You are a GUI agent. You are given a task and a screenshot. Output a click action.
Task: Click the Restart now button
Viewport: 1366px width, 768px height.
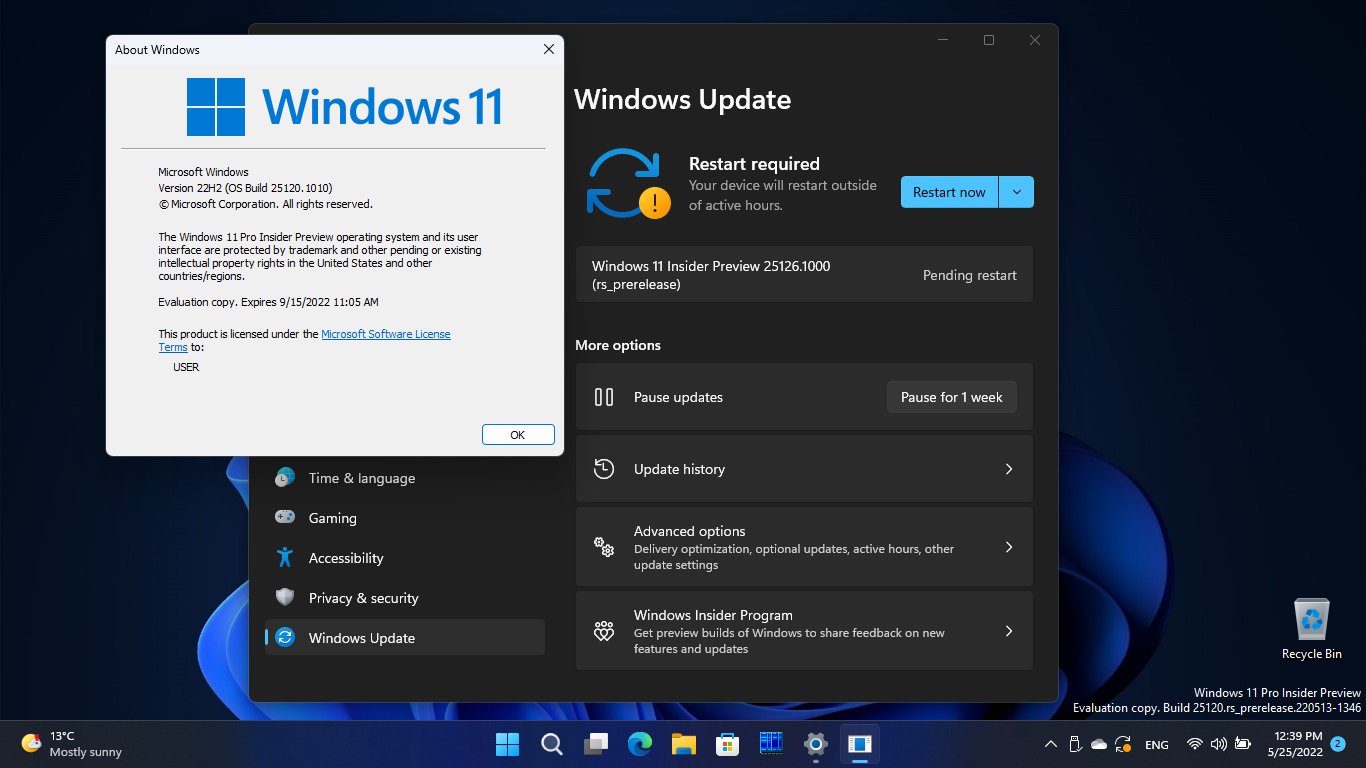tap(949, 192)
